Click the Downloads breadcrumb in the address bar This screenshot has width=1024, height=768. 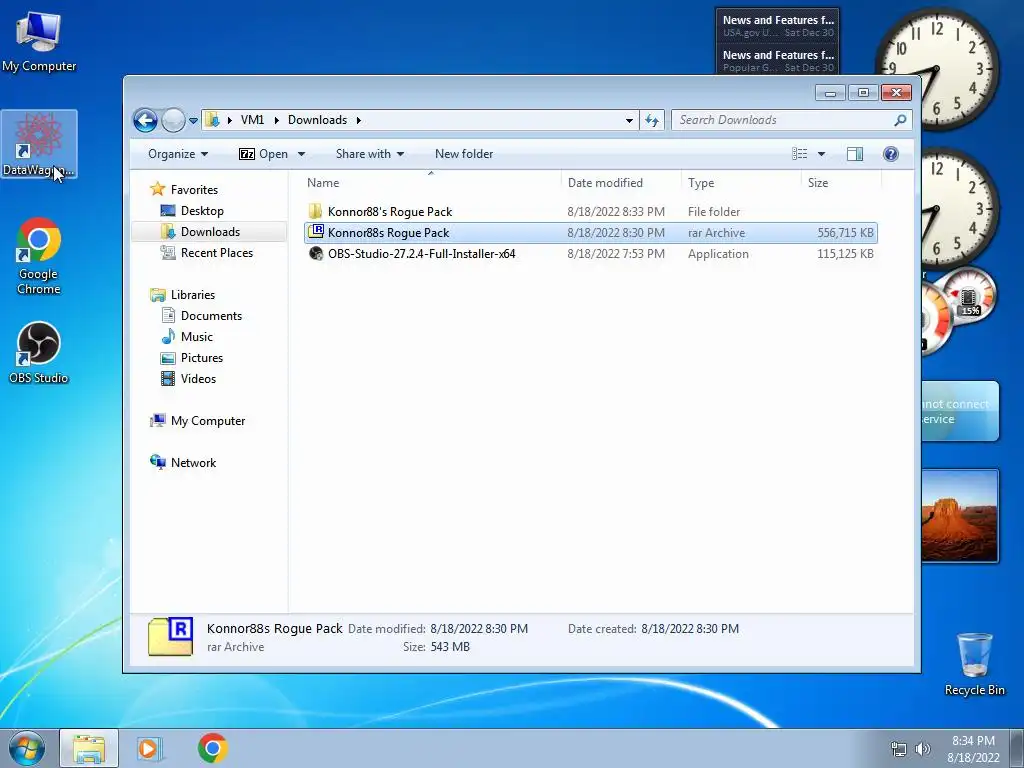(x=317, y=120)
